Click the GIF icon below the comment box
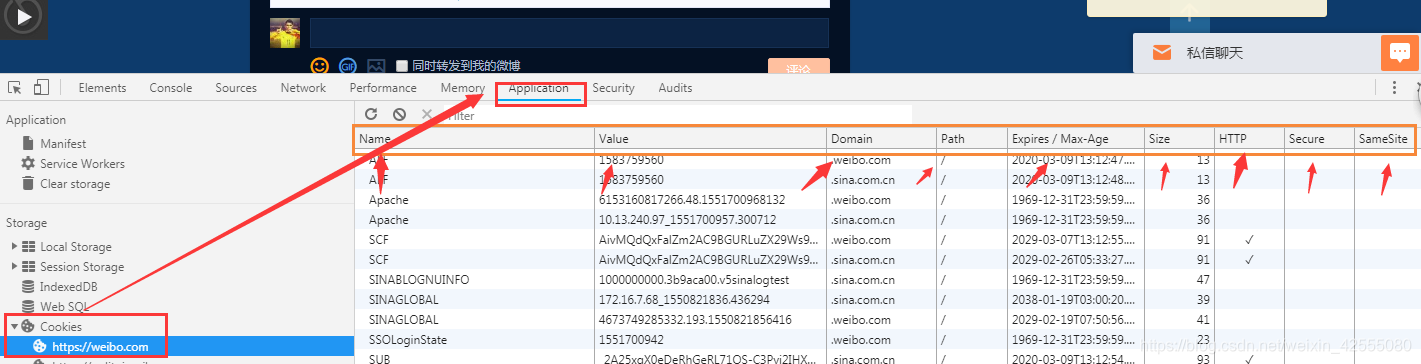This screenshot has height=364, width=1421. coord(348,66)
